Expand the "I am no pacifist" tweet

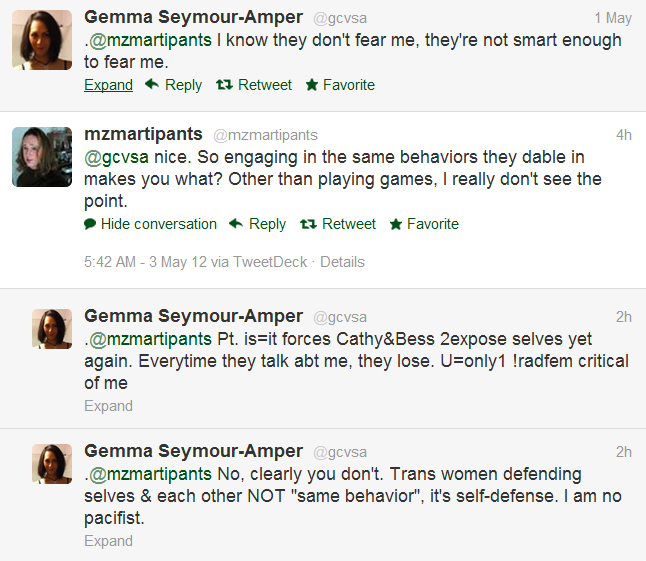coord(108,541)
